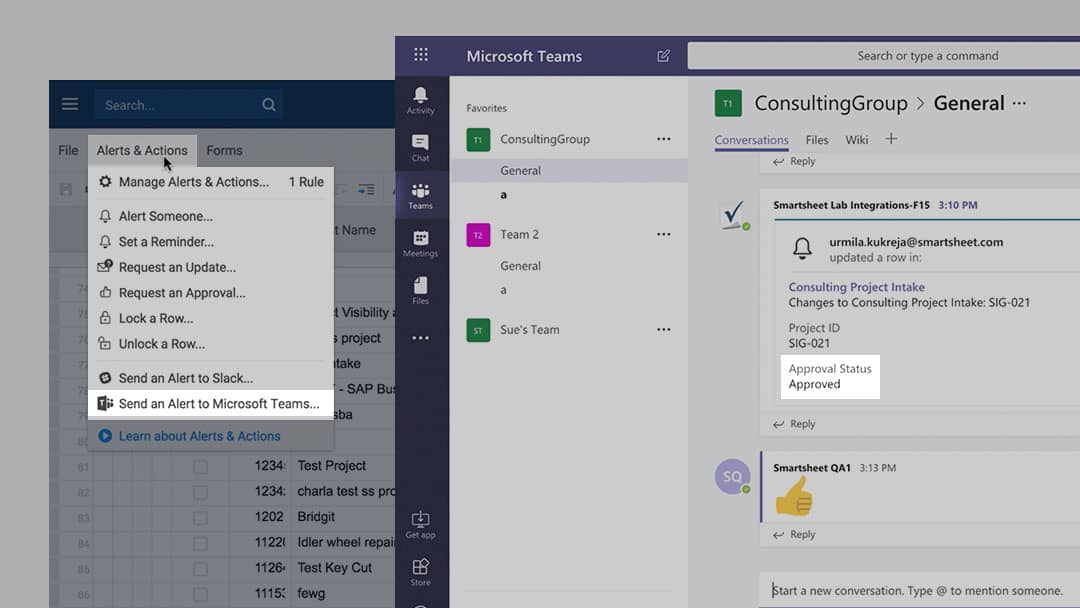Click the new chat compose icon
The image size is (1080, 608).
[x=663, y=56]
